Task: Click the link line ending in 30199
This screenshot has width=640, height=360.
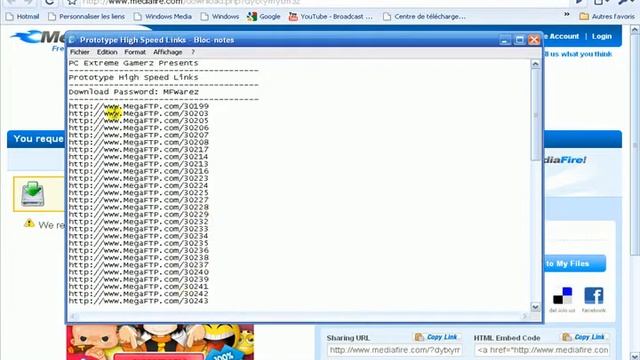Action: pos(139,106)
